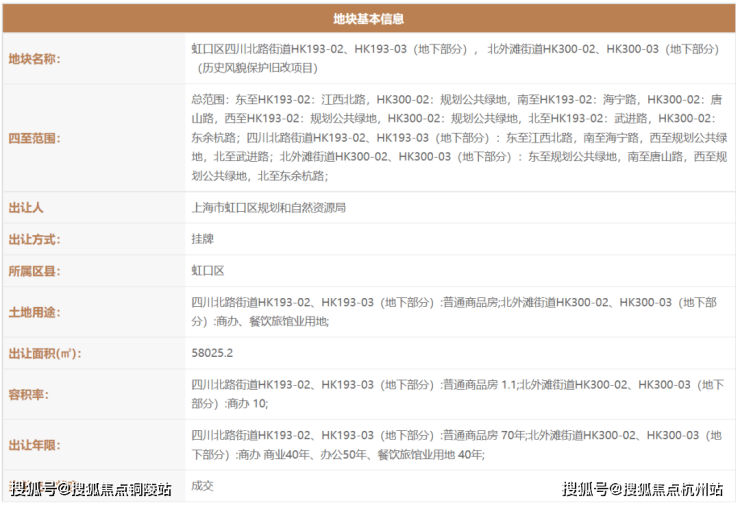Viewport: 740px width, 505px height.
Task: Select the 出让年限 row label
Action: pos(36,445)
